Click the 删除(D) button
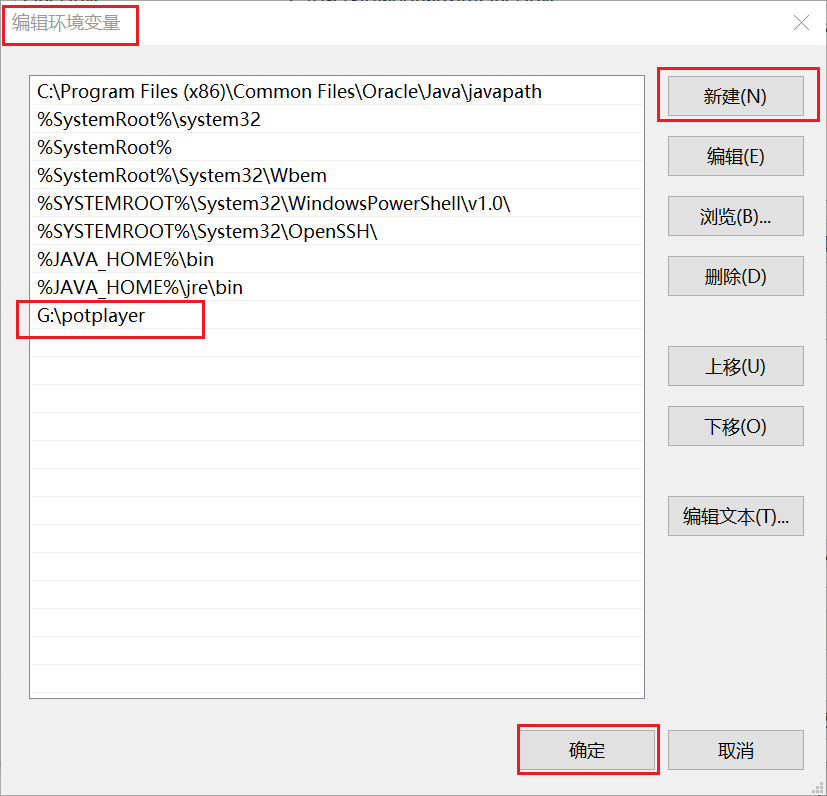The height and width of the screenshot is (796, 827). pyautogui.click(x=735, y=276)
